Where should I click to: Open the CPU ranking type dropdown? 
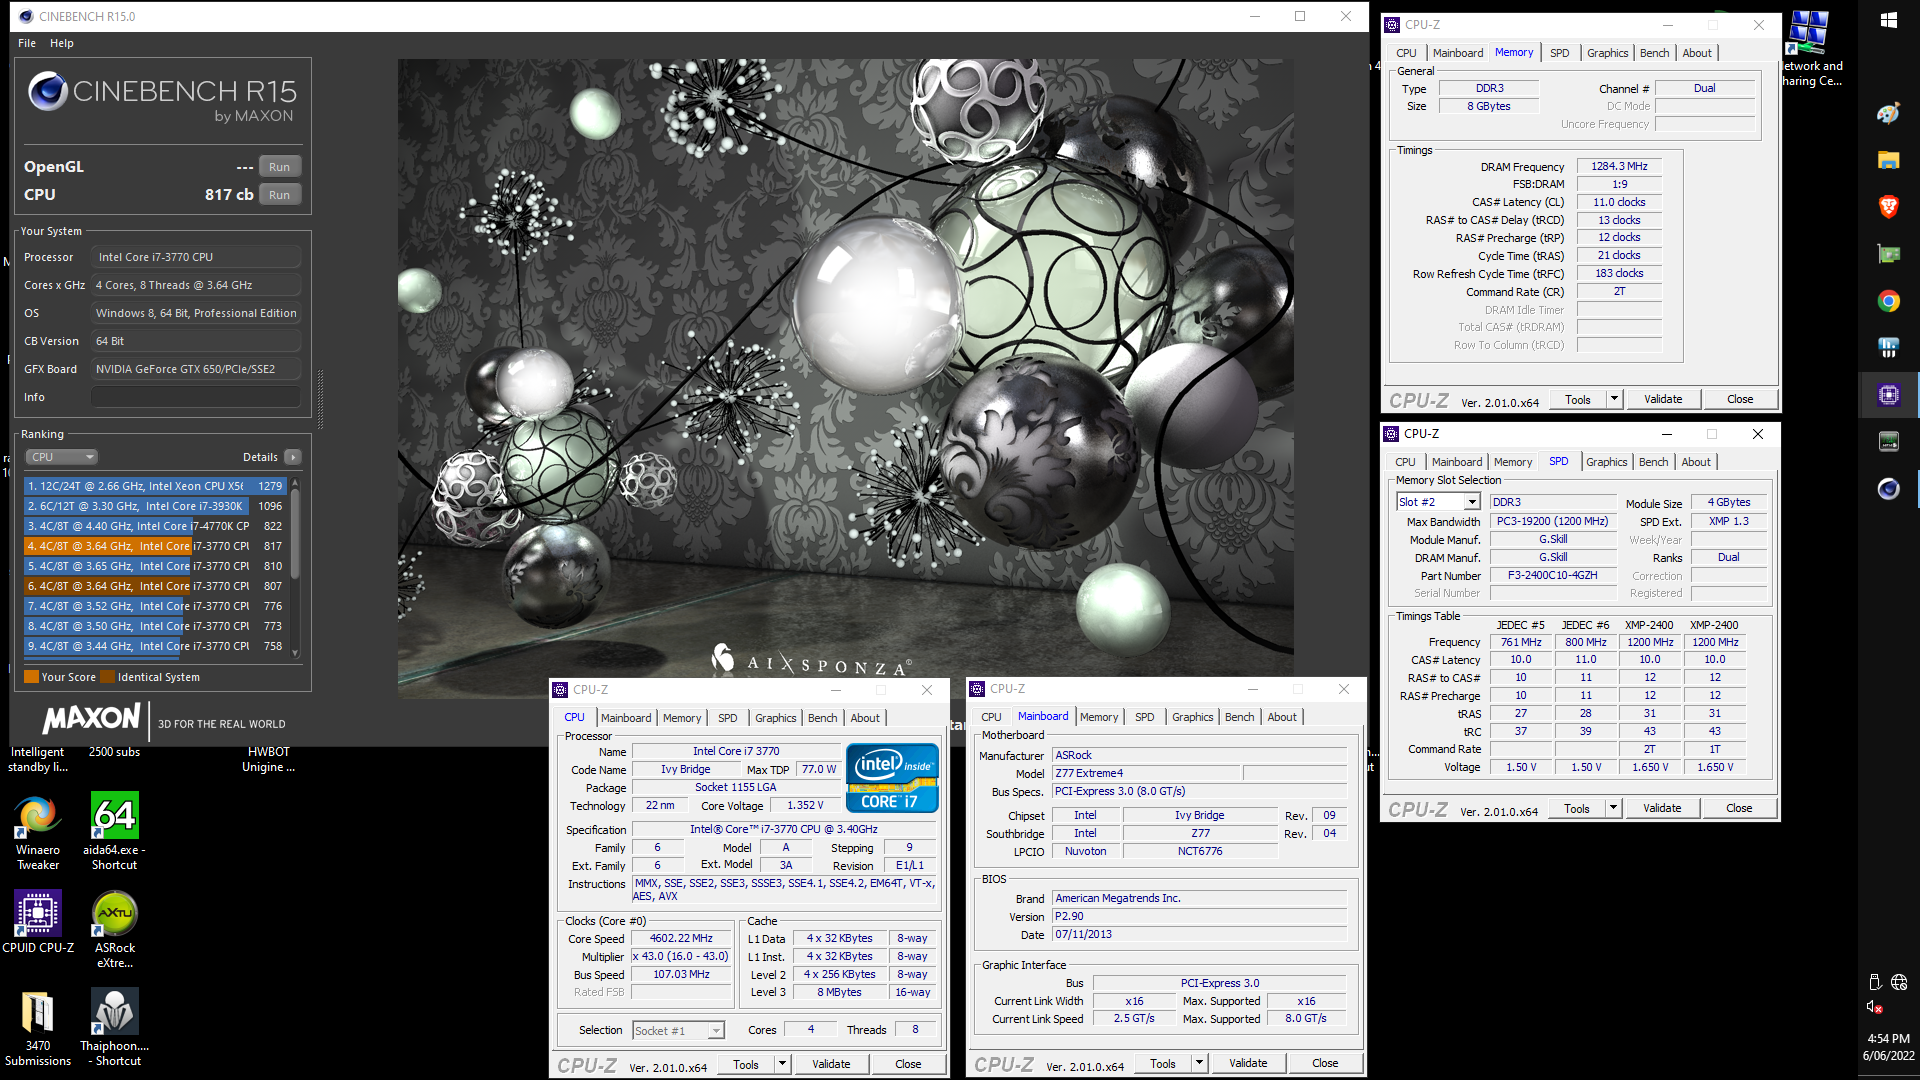point(61,457)
